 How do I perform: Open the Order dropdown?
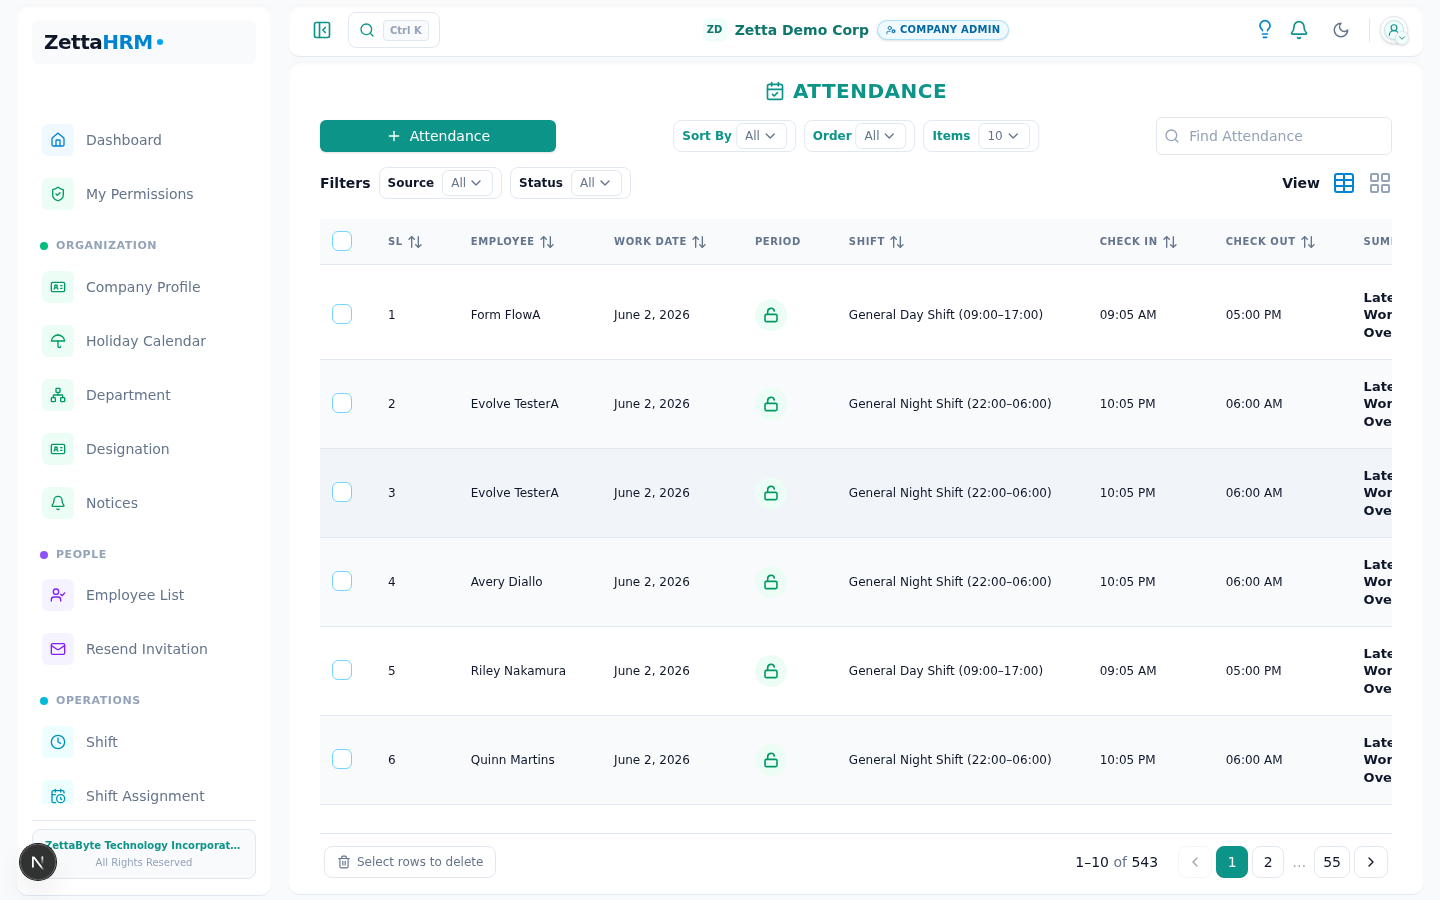pyautogui.click(x=880, y=136)
